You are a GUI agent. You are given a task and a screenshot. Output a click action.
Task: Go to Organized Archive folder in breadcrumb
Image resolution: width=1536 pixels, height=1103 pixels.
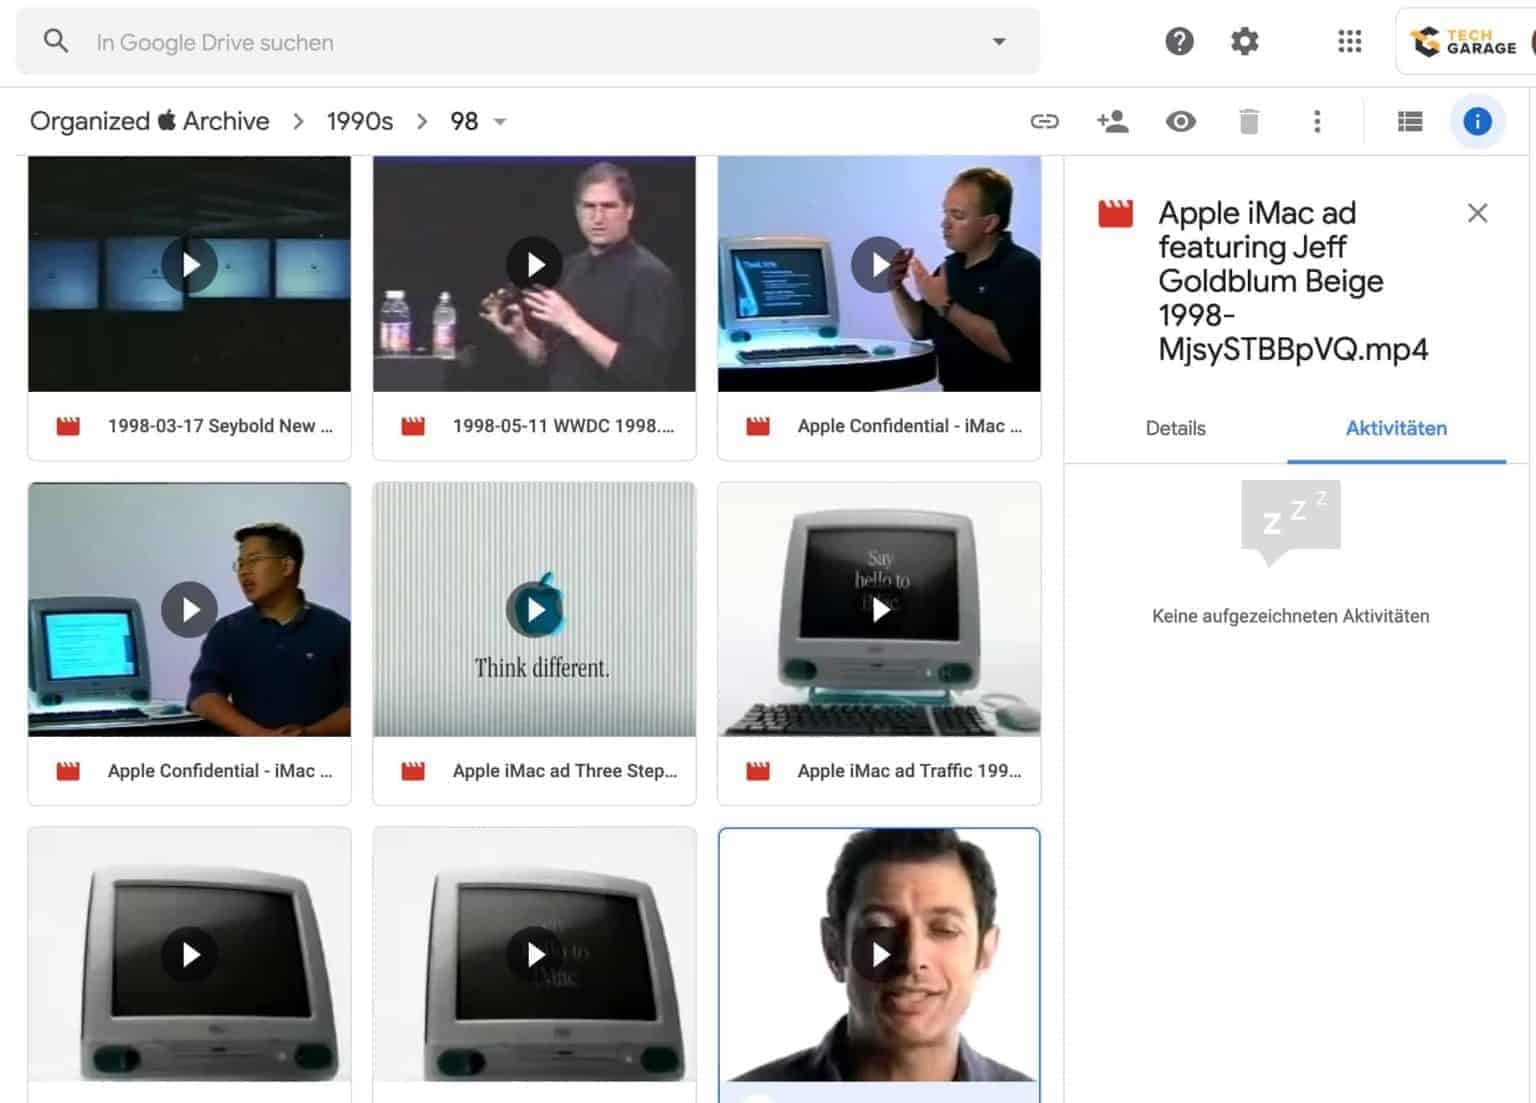coord(149,121)
